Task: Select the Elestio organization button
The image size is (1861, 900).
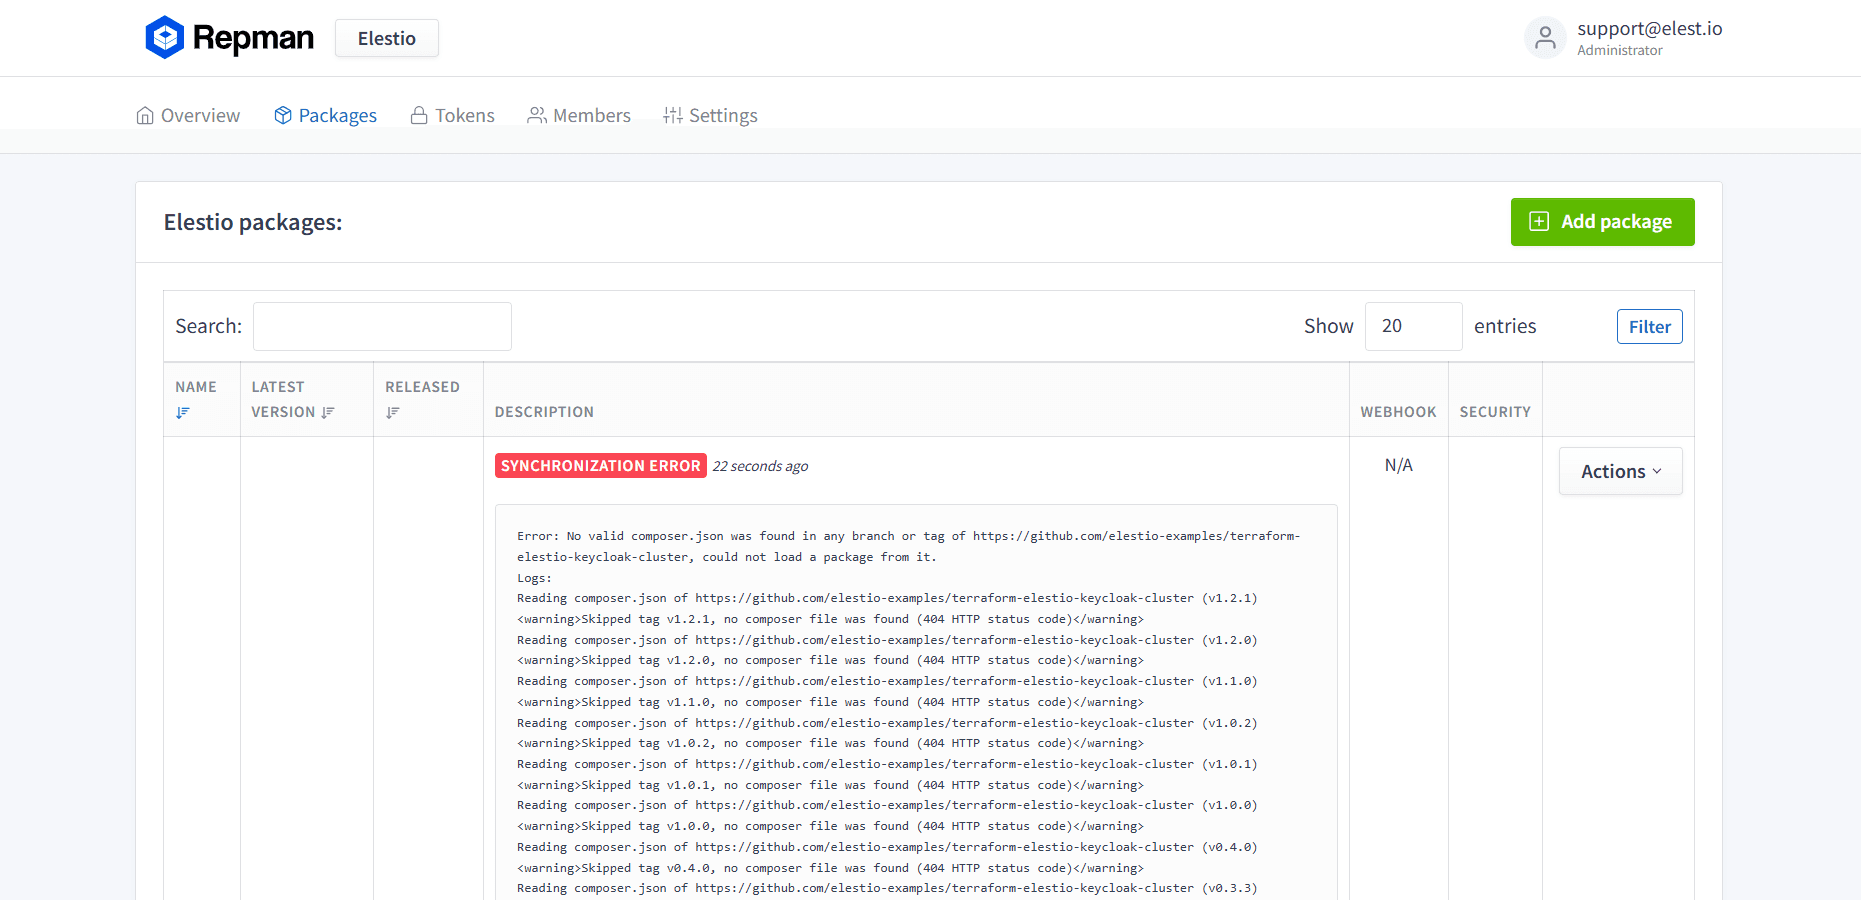Action: (x=386, y=38)
